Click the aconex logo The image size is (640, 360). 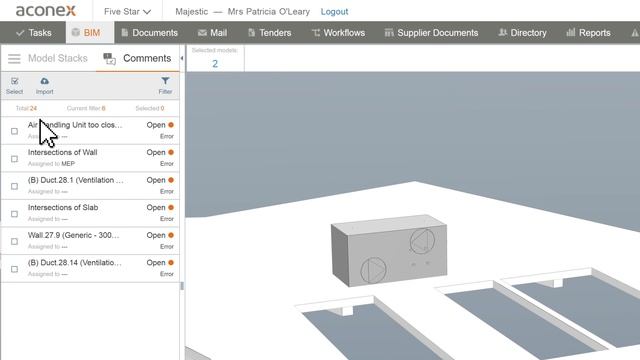click(46, 11)
